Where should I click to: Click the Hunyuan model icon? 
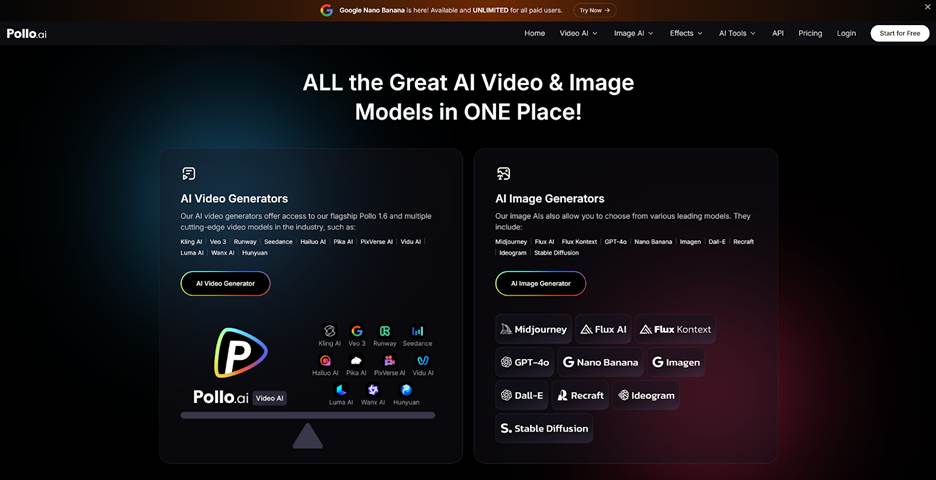tap(407, 390)
